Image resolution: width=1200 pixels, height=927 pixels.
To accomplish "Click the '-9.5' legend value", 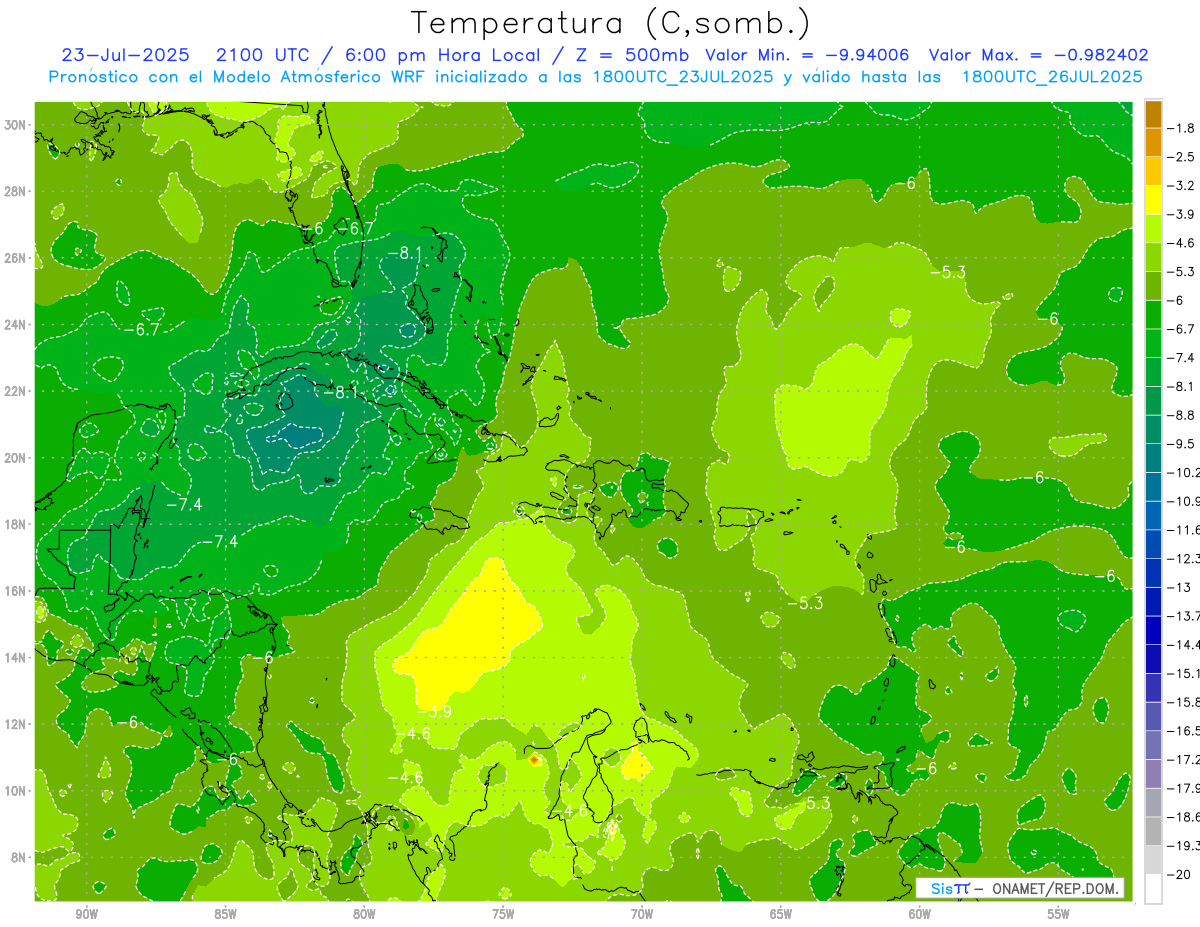I will (x=1181, y=444).
